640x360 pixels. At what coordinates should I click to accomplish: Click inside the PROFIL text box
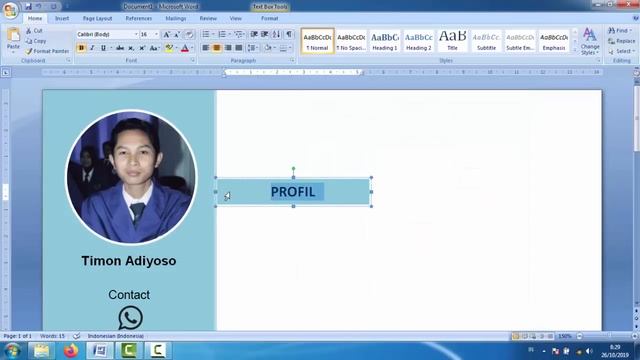(293, 192)
